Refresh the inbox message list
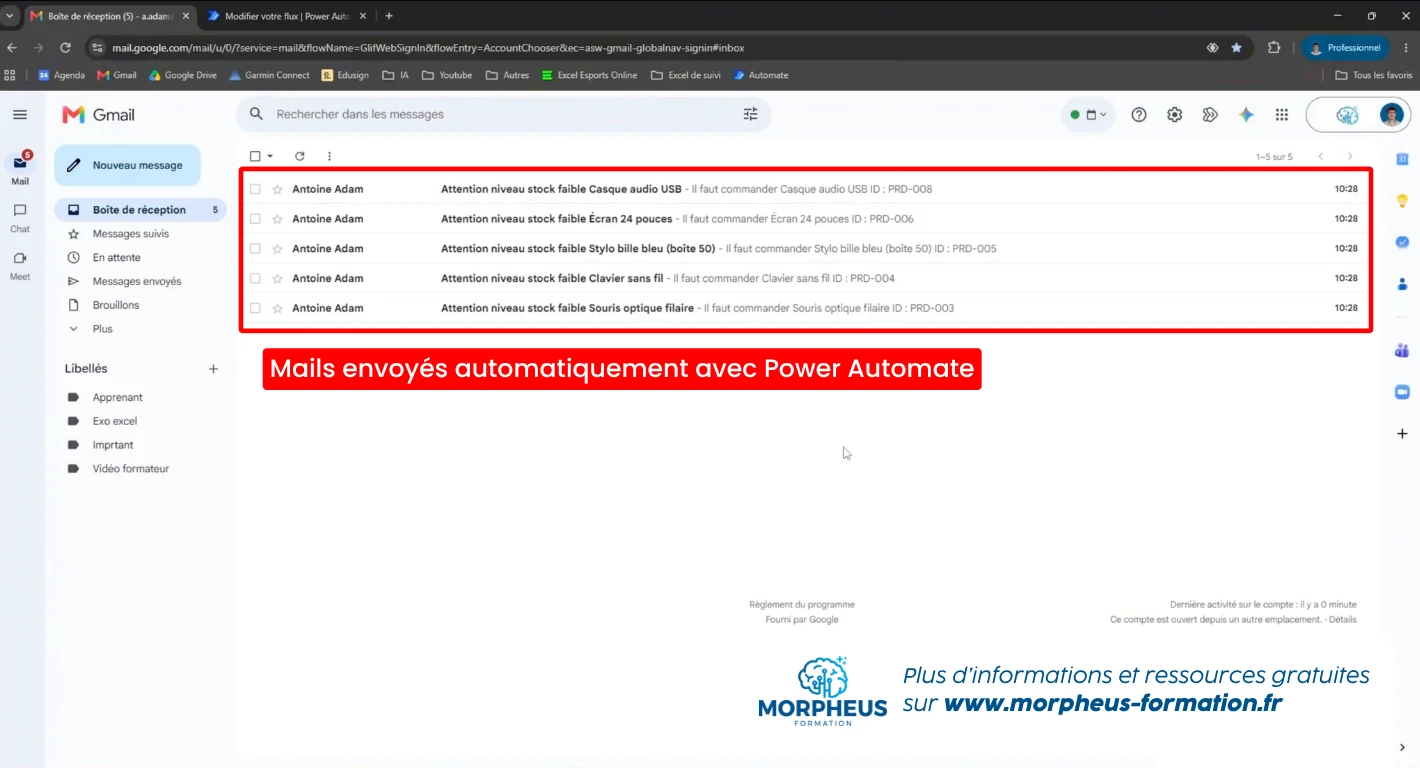The height and width of the screenshot is (768, 1420). (x=300, y=156)
